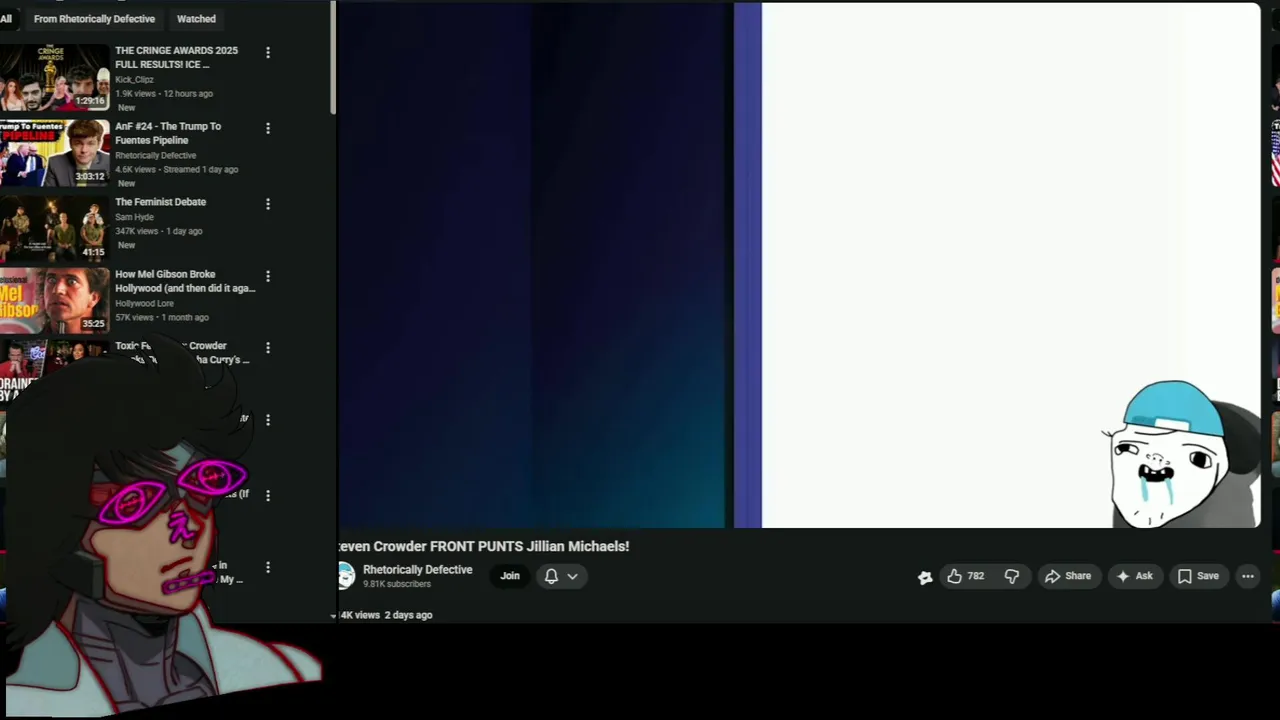Click Cringe Awards thumbnail 1:29:16
This screenshot has width=1280, height=720.
pyautogui.click(x=54, y=78)
